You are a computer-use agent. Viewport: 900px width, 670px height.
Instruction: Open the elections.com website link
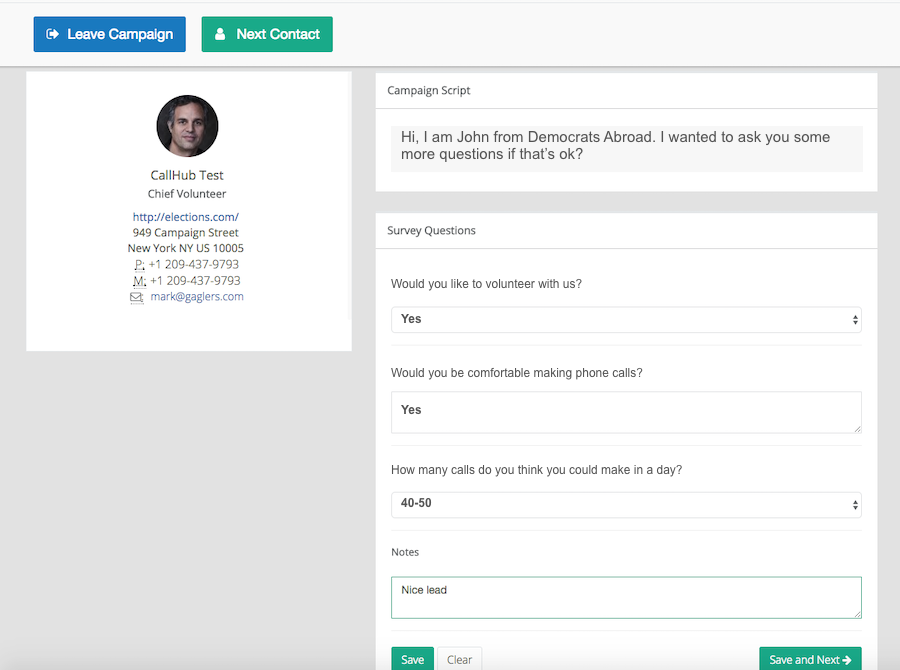(x=185, y=217)
